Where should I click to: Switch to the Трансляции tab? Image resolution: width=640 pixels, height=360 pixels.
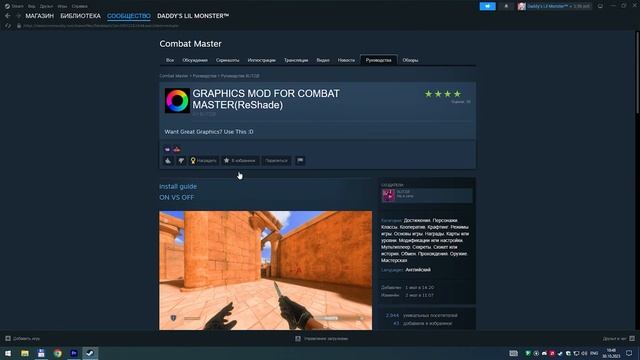click(x=296, y=60)
